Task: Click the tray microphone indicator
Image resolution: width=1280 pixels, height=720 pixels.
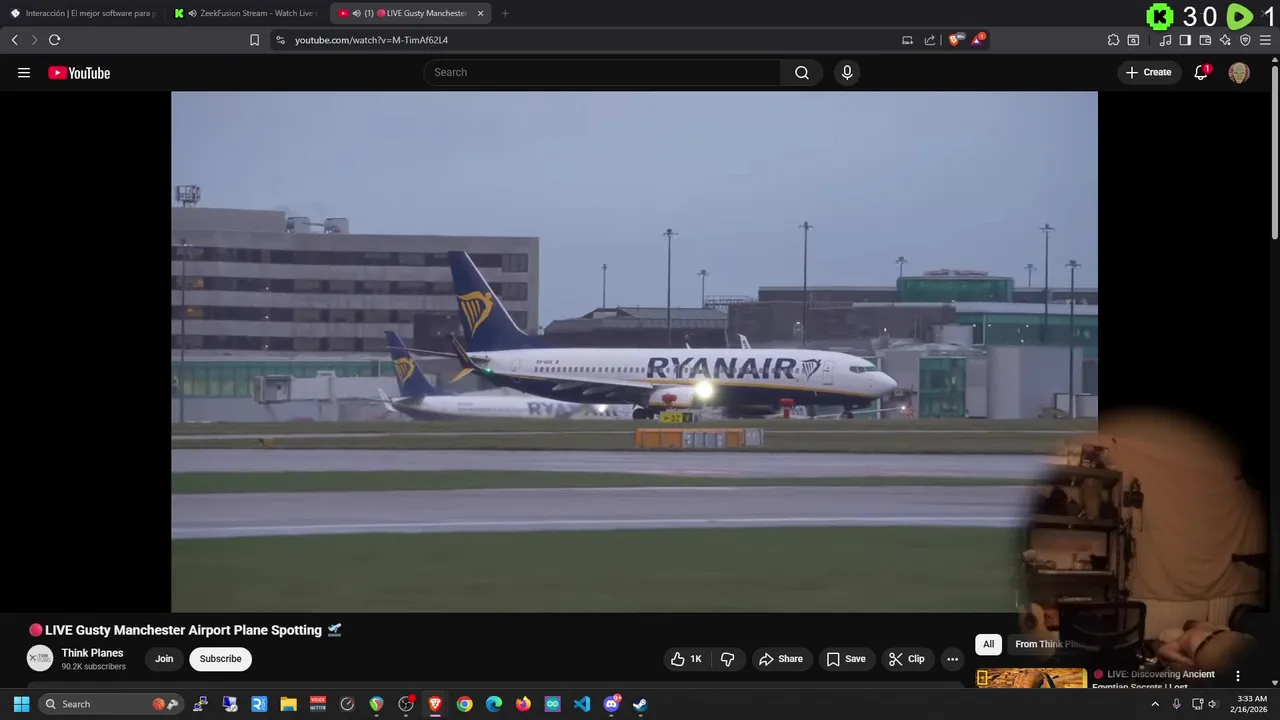Action: click(1177, 704)
